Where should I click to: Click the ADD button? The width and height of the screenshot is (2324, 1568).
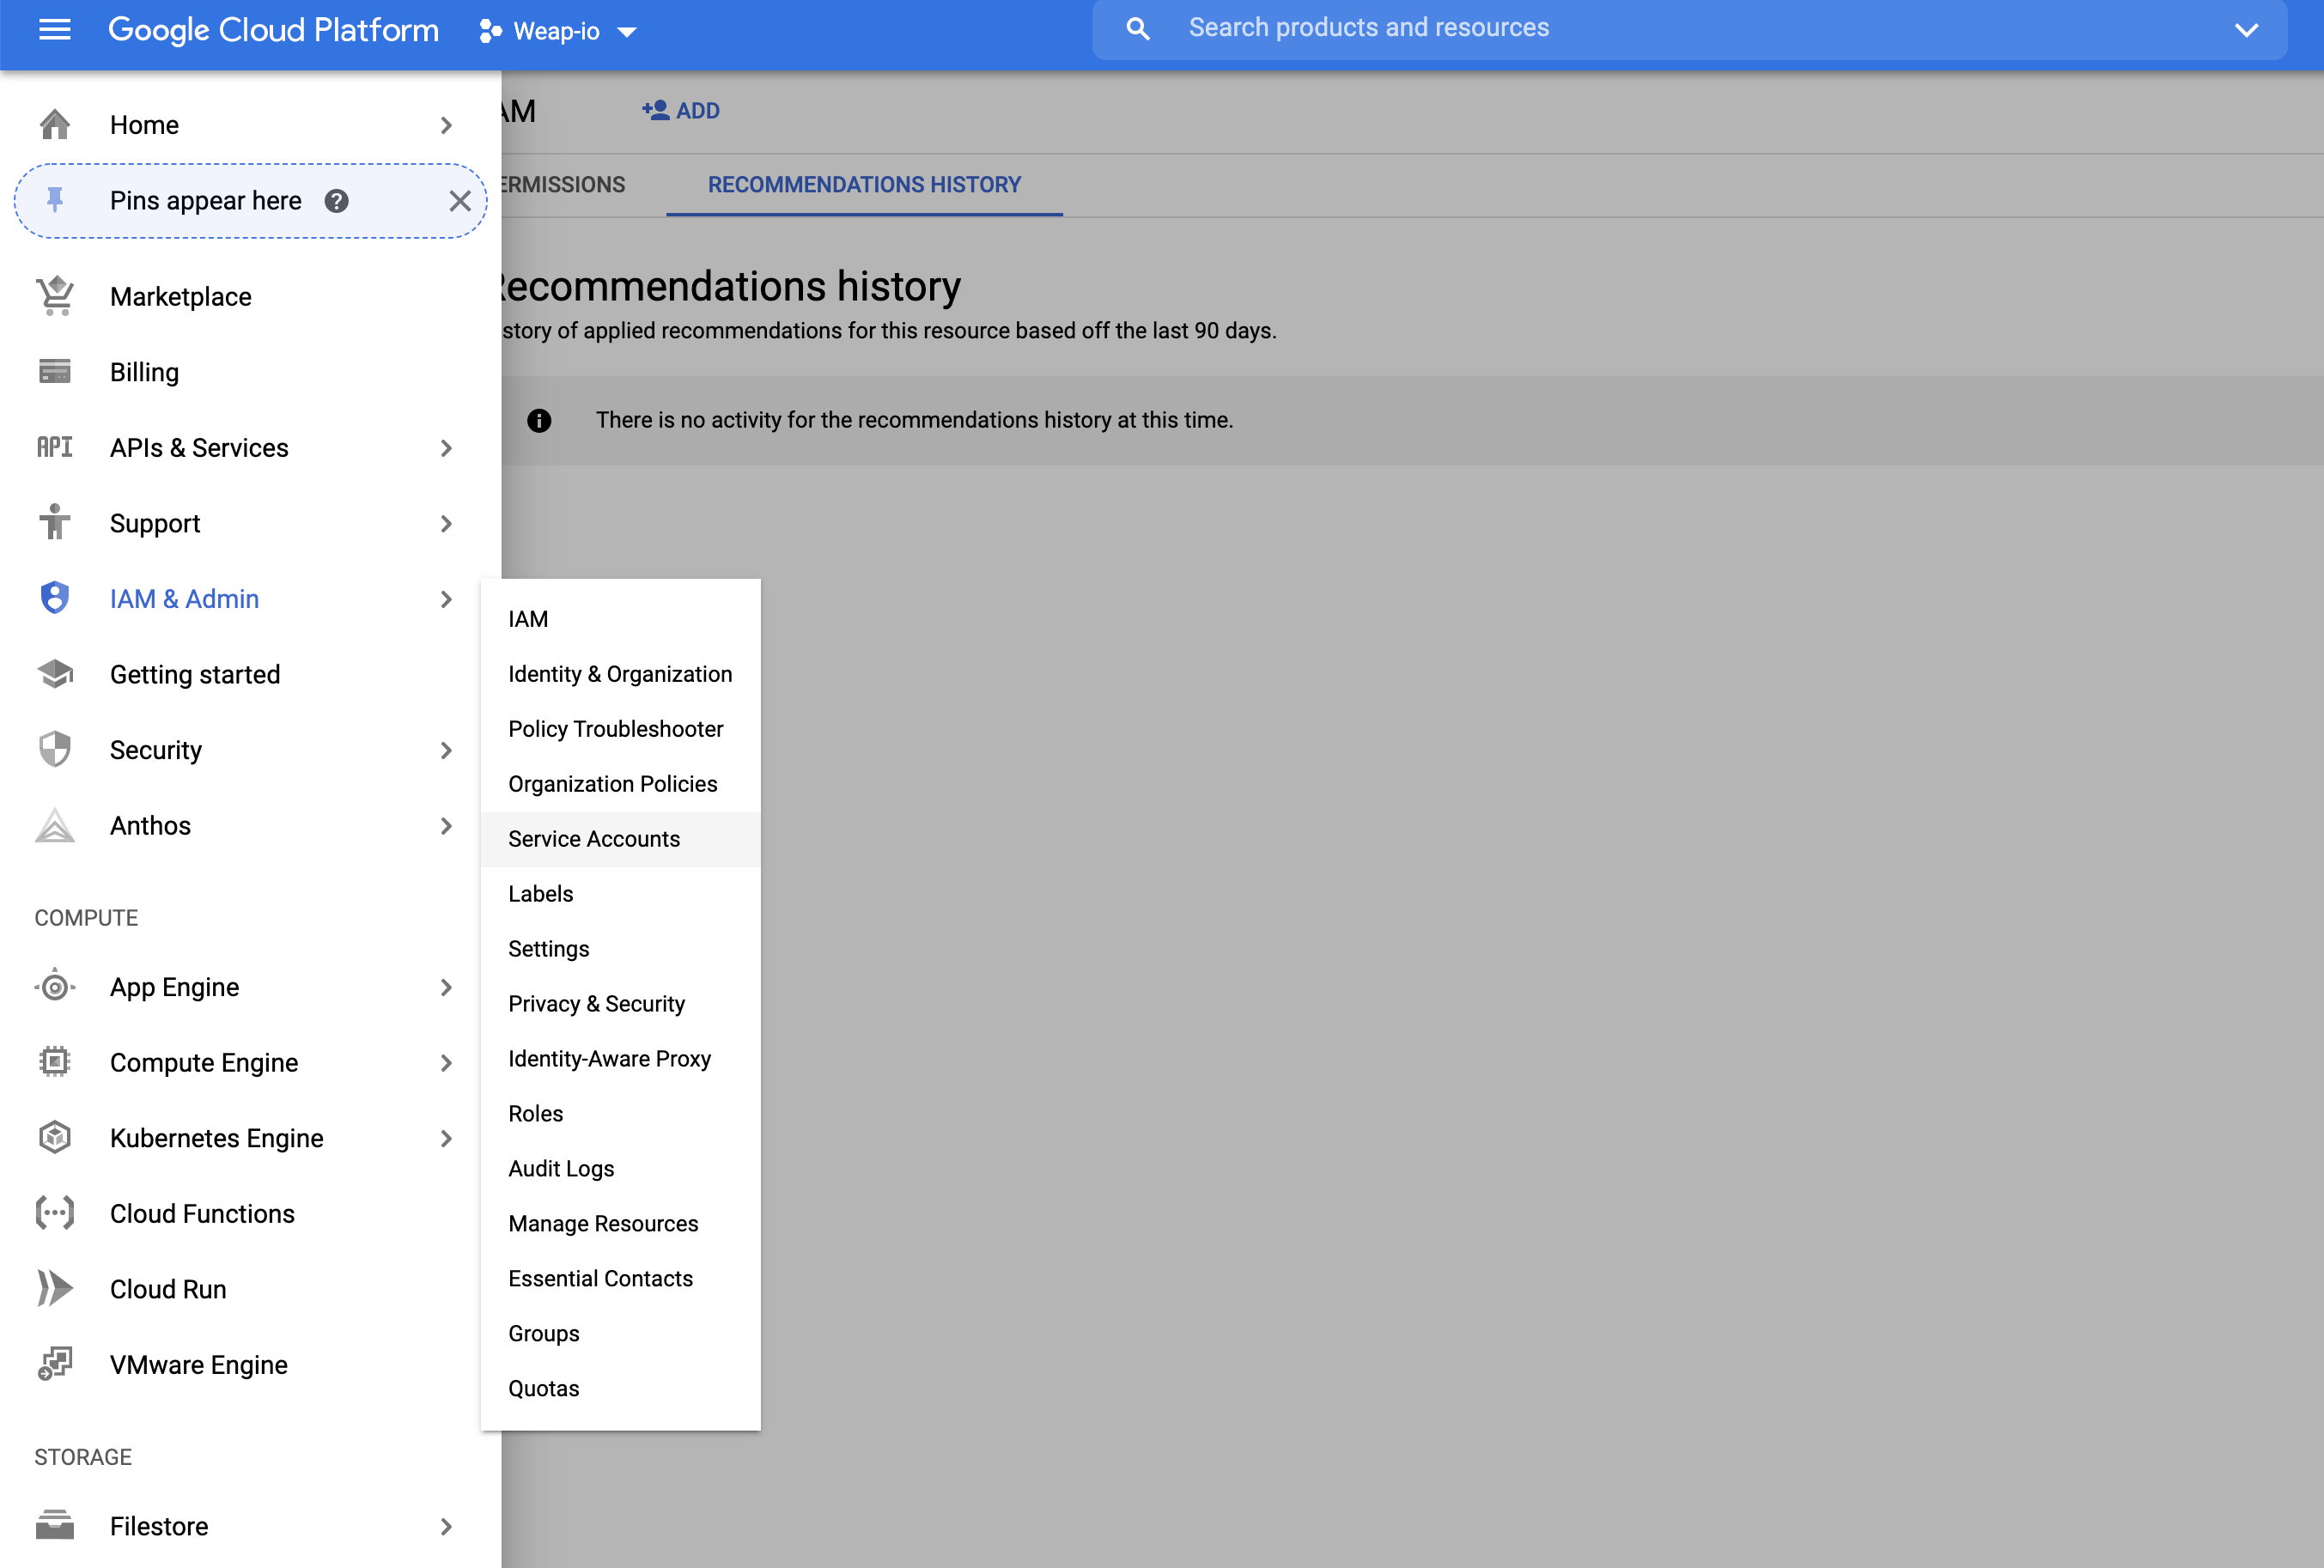tap(681, 111)
